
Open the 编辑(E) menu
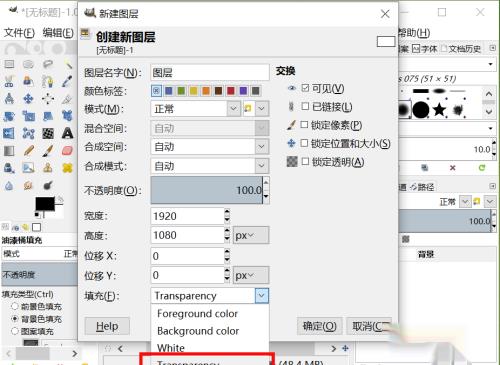point(58,33)
